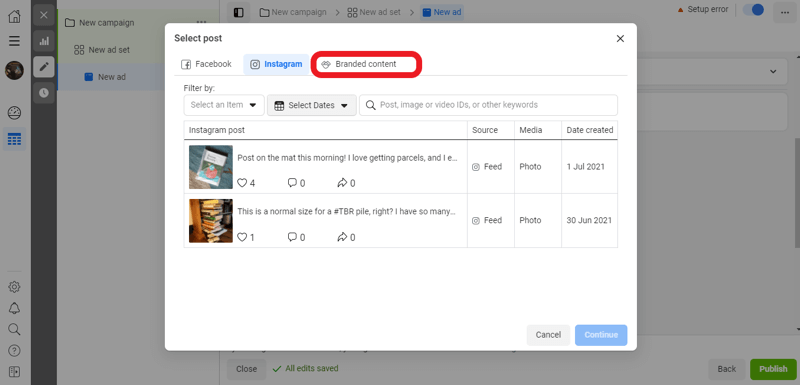The image size is (800, 385).
Task: Click the Close button at bottom
Action: pyautogui.click(x=246, y=369)
